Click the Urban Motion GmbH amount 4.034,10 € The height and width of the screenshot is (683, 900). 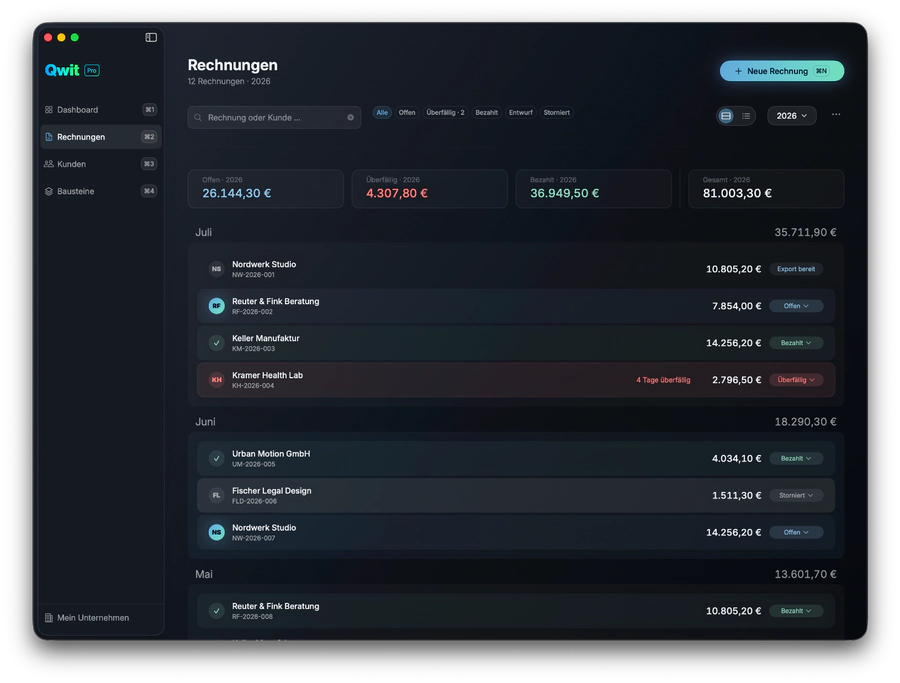pos(736,459)
